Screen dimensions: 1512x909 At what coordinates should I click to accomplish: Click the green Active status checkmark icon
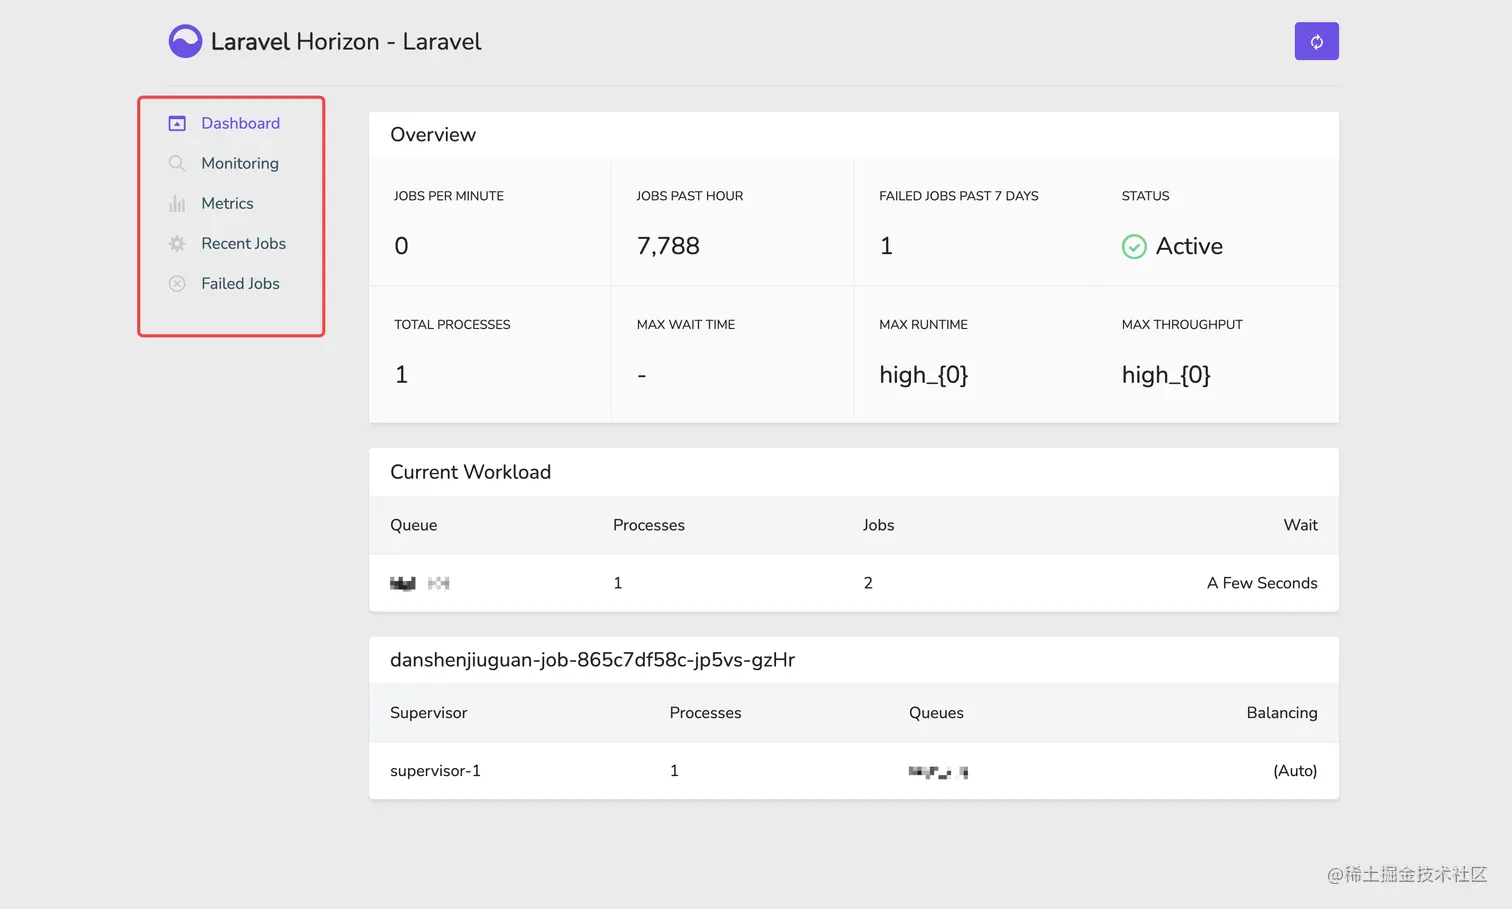[x=1134, y=246]
